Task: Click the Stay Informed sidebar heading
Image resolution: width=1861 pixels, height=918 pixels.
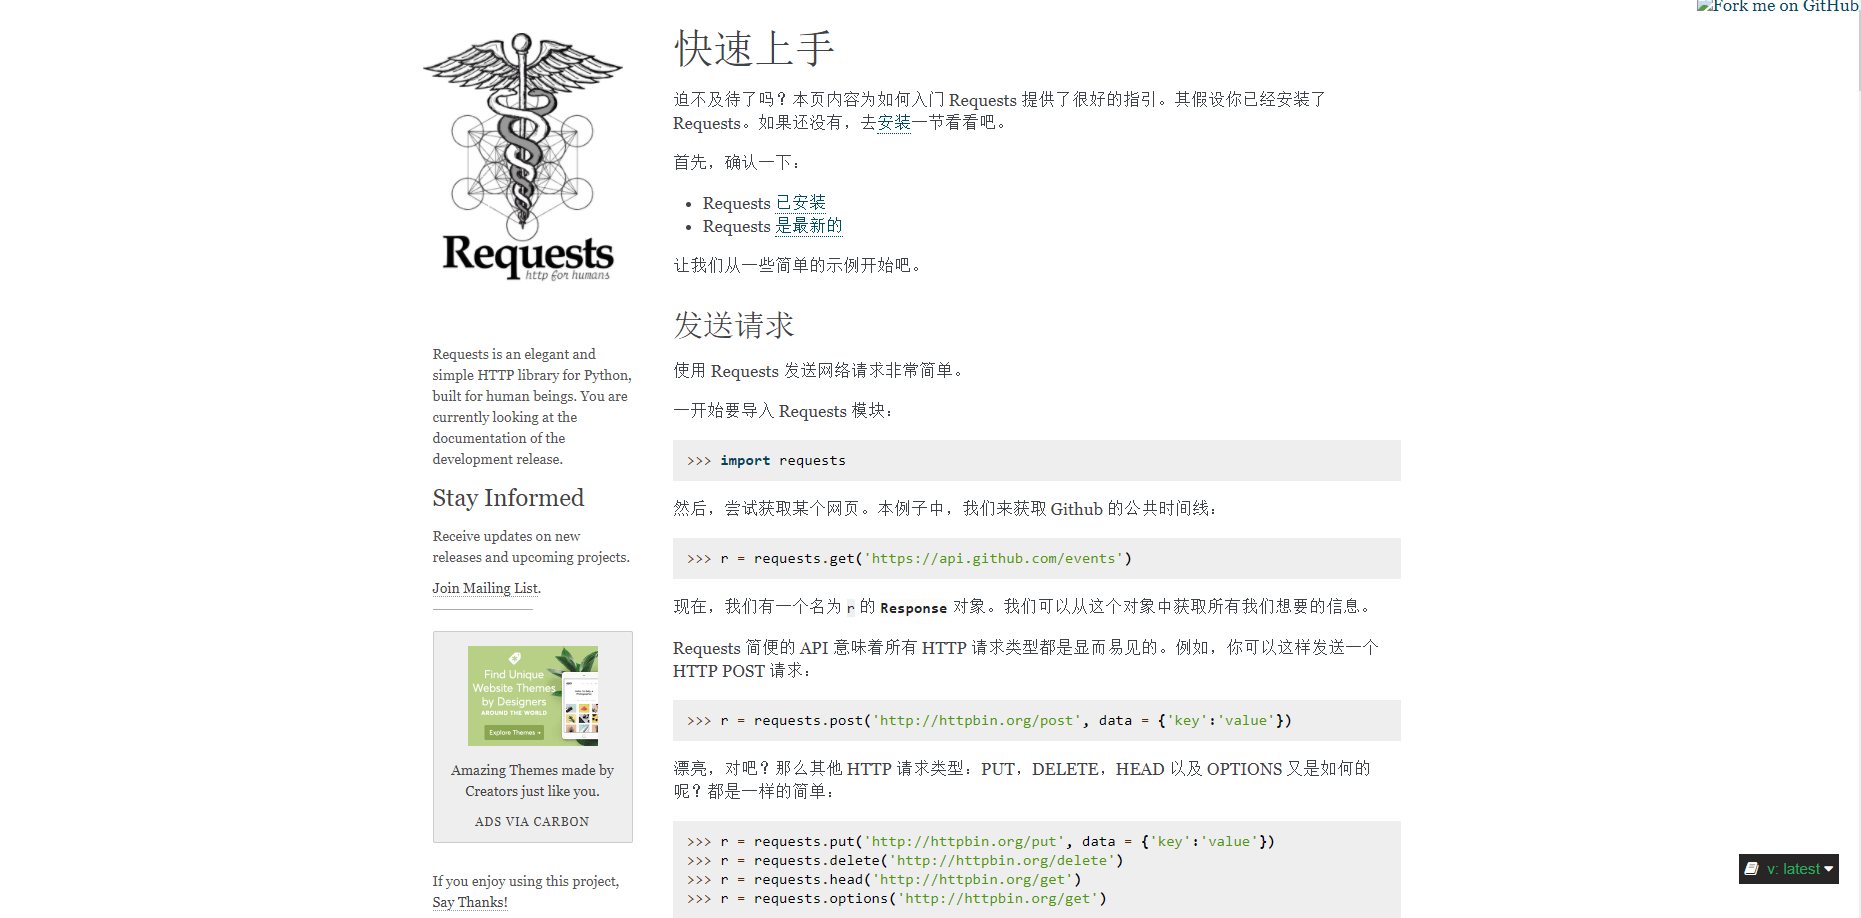Action: point(508,498)
